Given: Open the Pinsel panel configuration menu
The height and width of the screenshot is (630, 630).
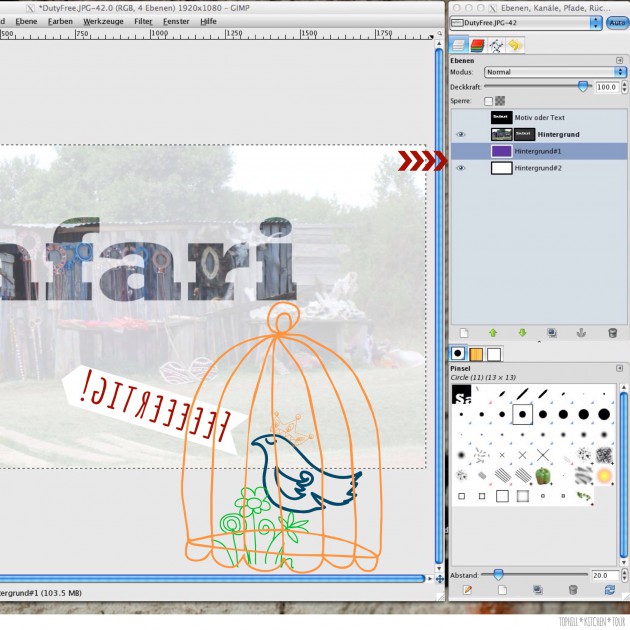Looking at the screenshot, I should click(x=620, y=368).
